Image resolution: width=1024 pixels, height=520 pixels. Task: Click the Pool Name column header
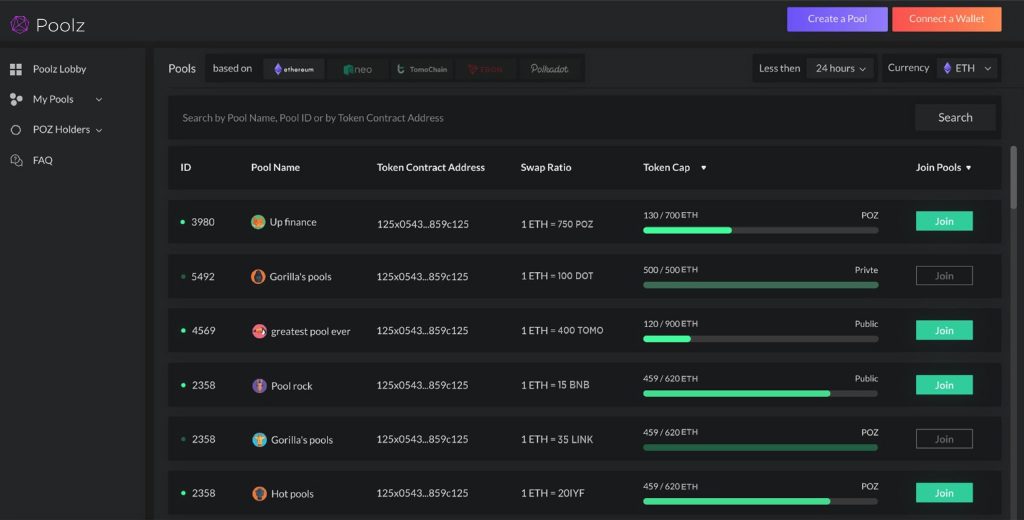tap(276, 168)
